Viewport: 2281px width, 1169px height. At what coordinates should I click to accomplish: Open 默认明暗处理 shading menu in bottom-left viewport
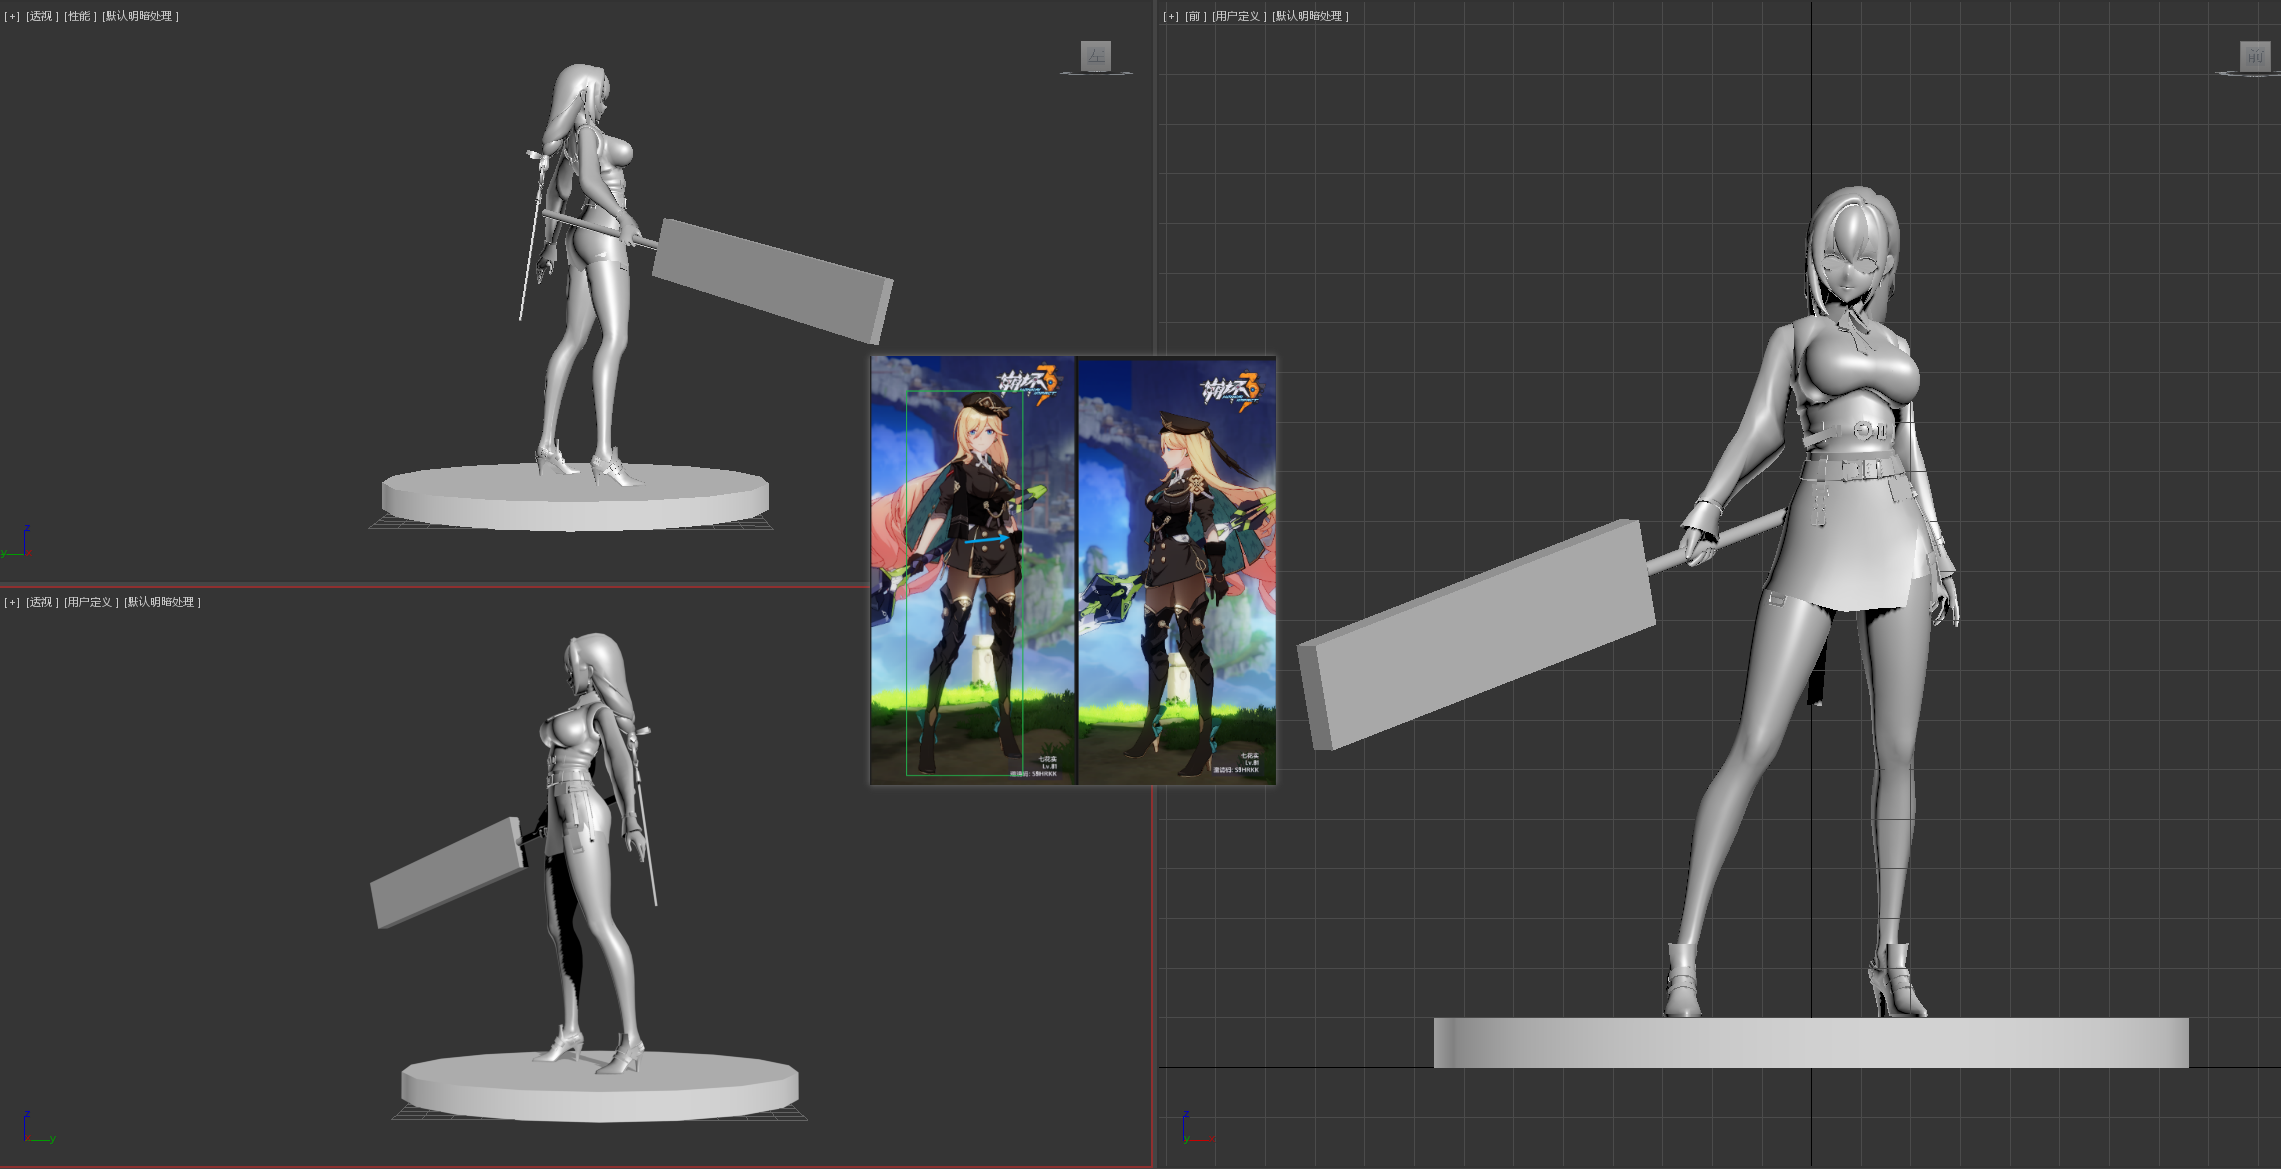click(x=162, y=602)
